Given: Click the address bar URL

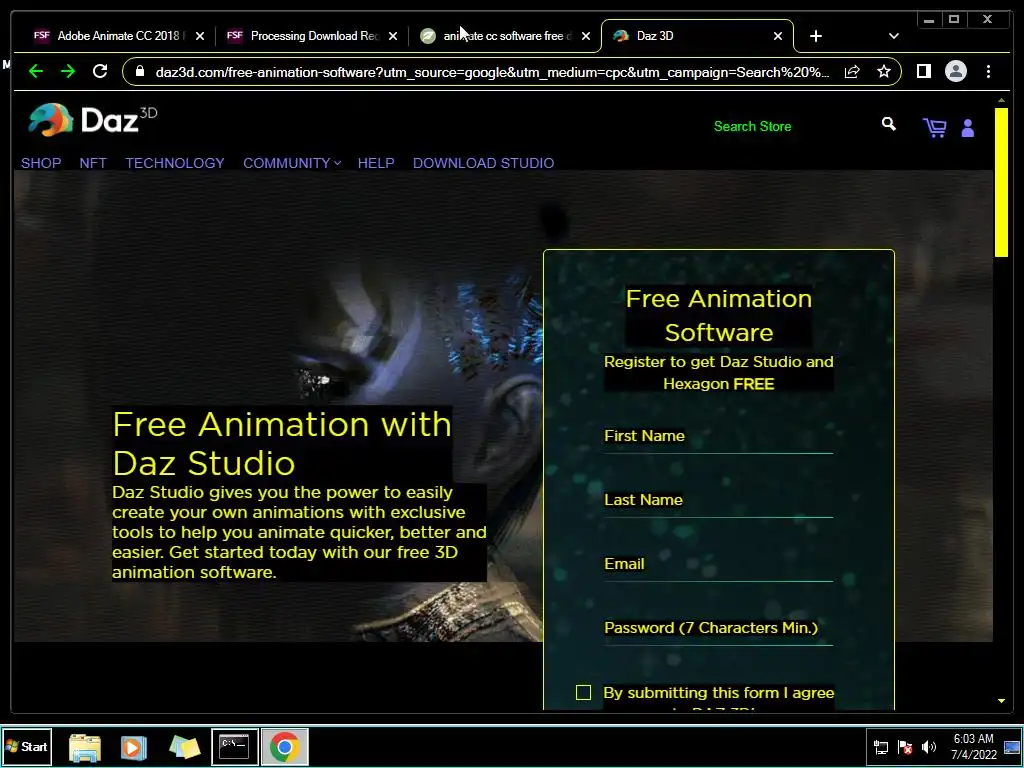Looking at the screenshot, I should (492, 72).
